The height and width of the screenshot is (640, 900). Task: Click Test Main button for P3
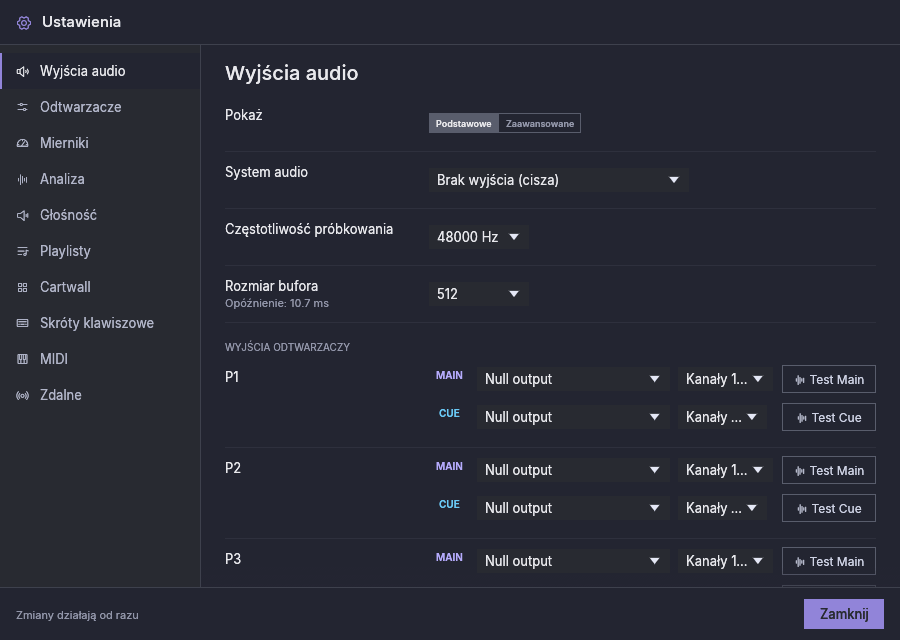point(829,561)
